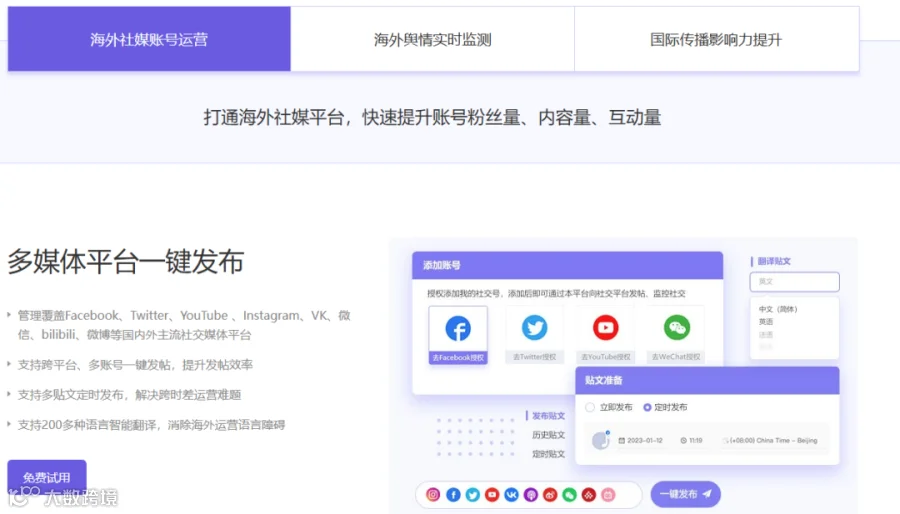The image size is (900, 514).
Task: Click the avatar thumbnail in 贴文准备 panel
Action: tap(600, 440)
